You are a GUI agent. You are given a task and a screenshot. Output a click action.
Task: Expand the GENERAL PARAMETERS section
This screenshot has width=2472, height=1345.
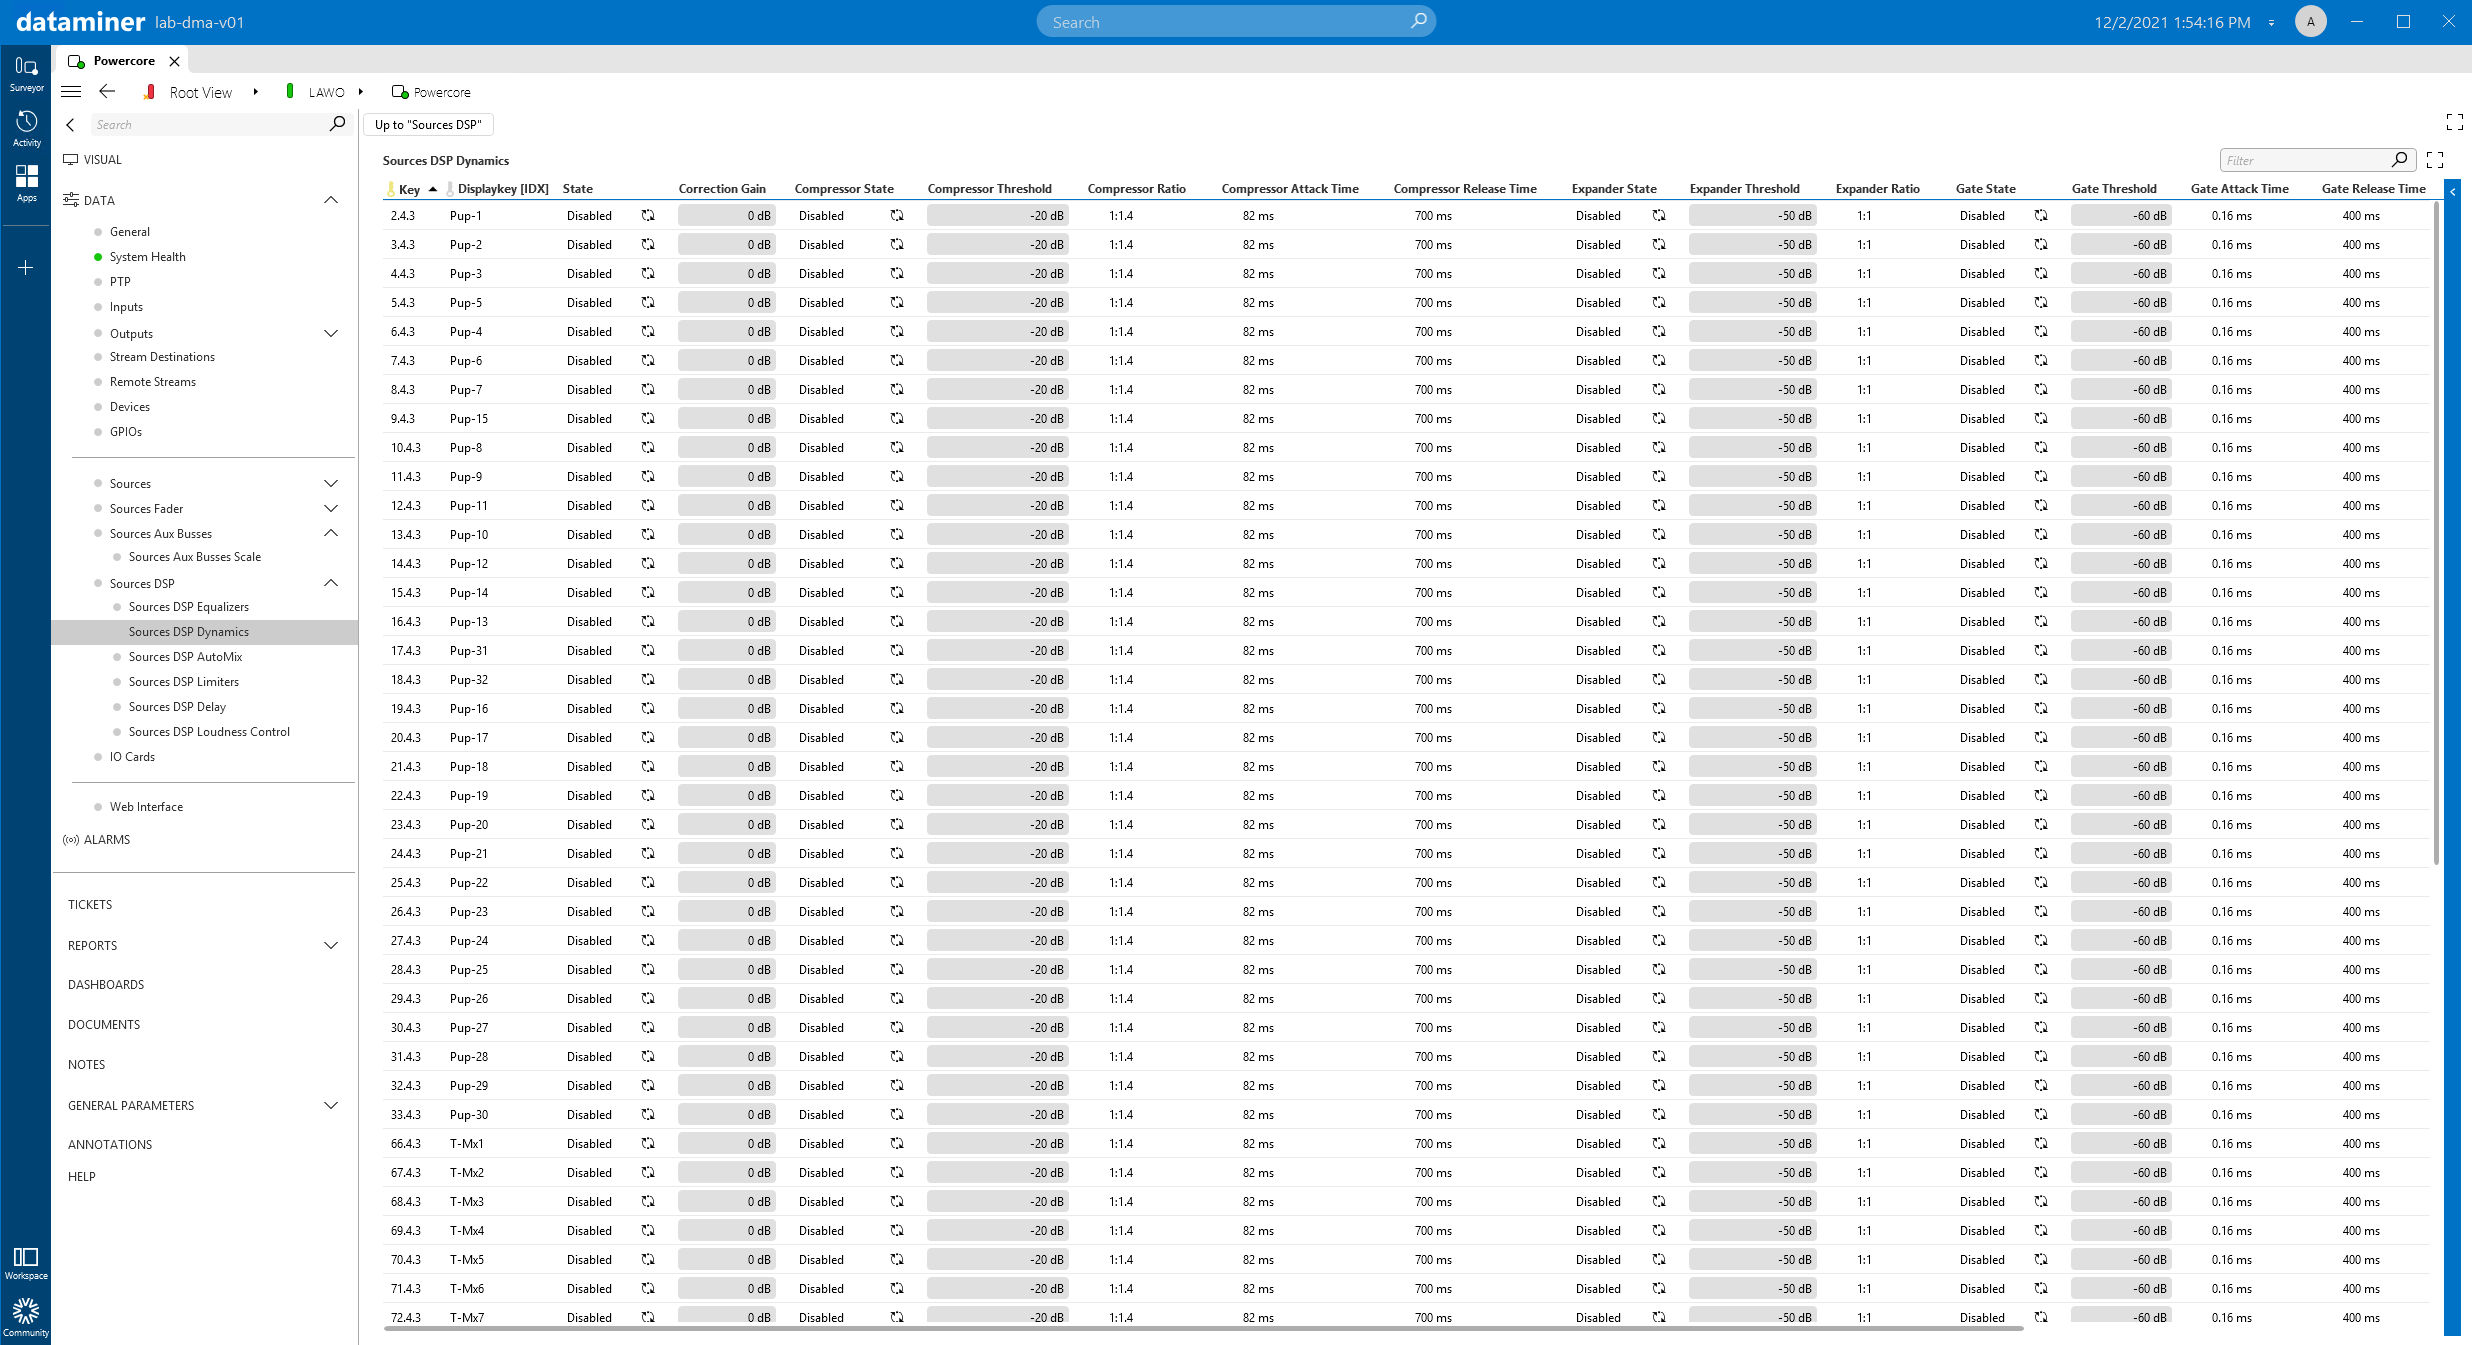point(331,1105)
